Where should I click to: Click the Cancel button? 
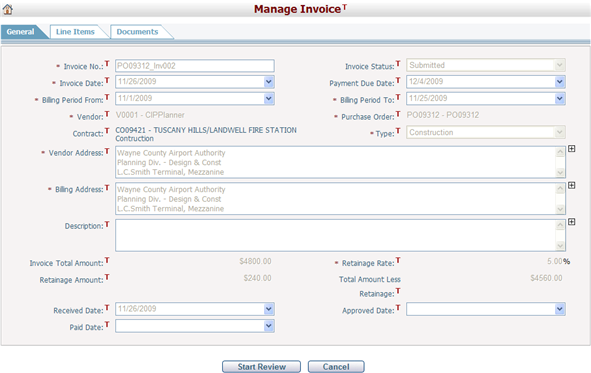pyautogui.click(x=336, y=367)
